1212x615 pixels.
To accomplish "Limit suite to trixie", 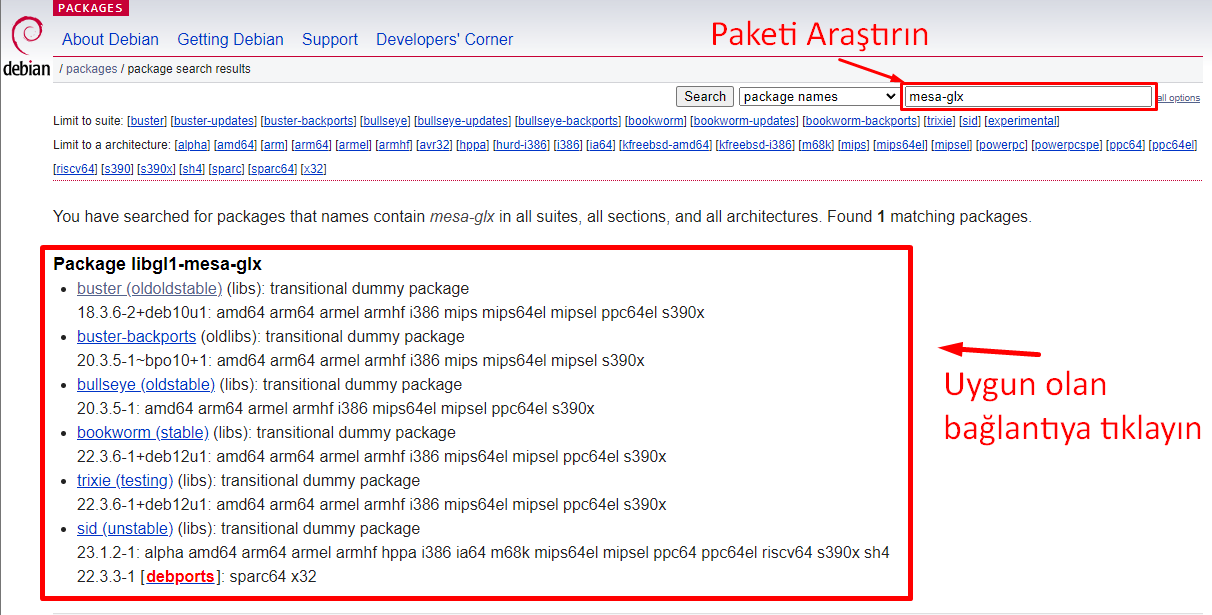I will click(x=939, y=121).
